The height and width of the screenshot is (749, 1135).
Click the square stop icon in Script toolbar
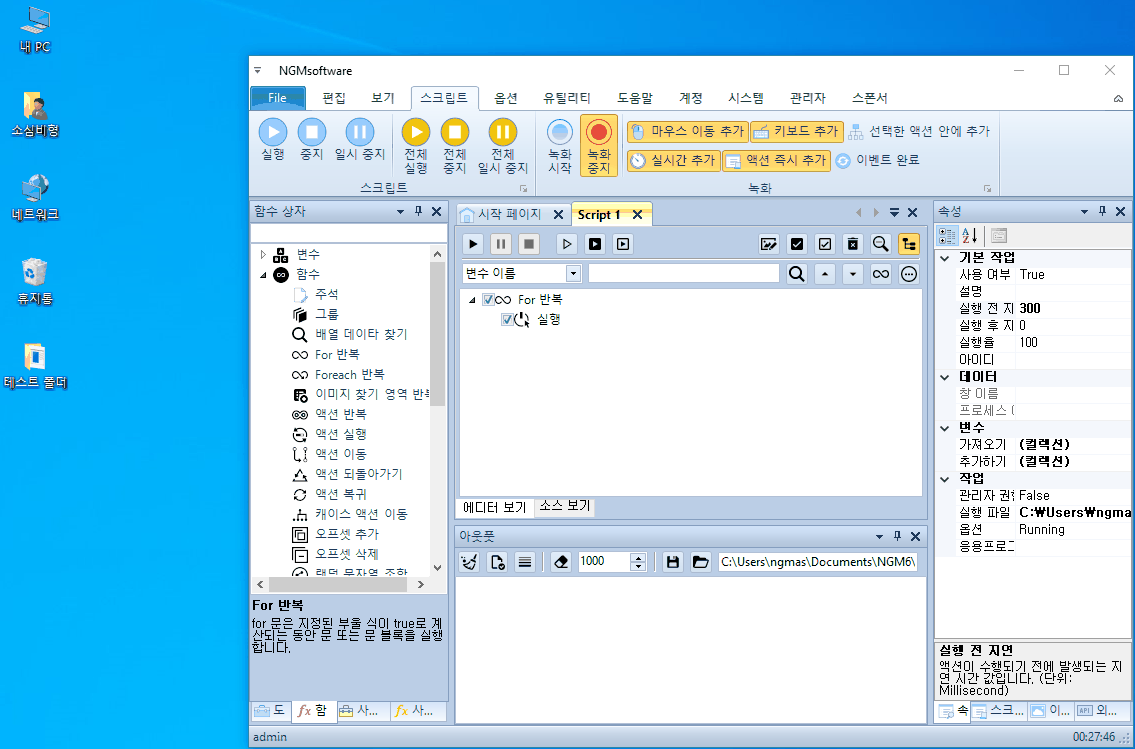coord(529,245)
